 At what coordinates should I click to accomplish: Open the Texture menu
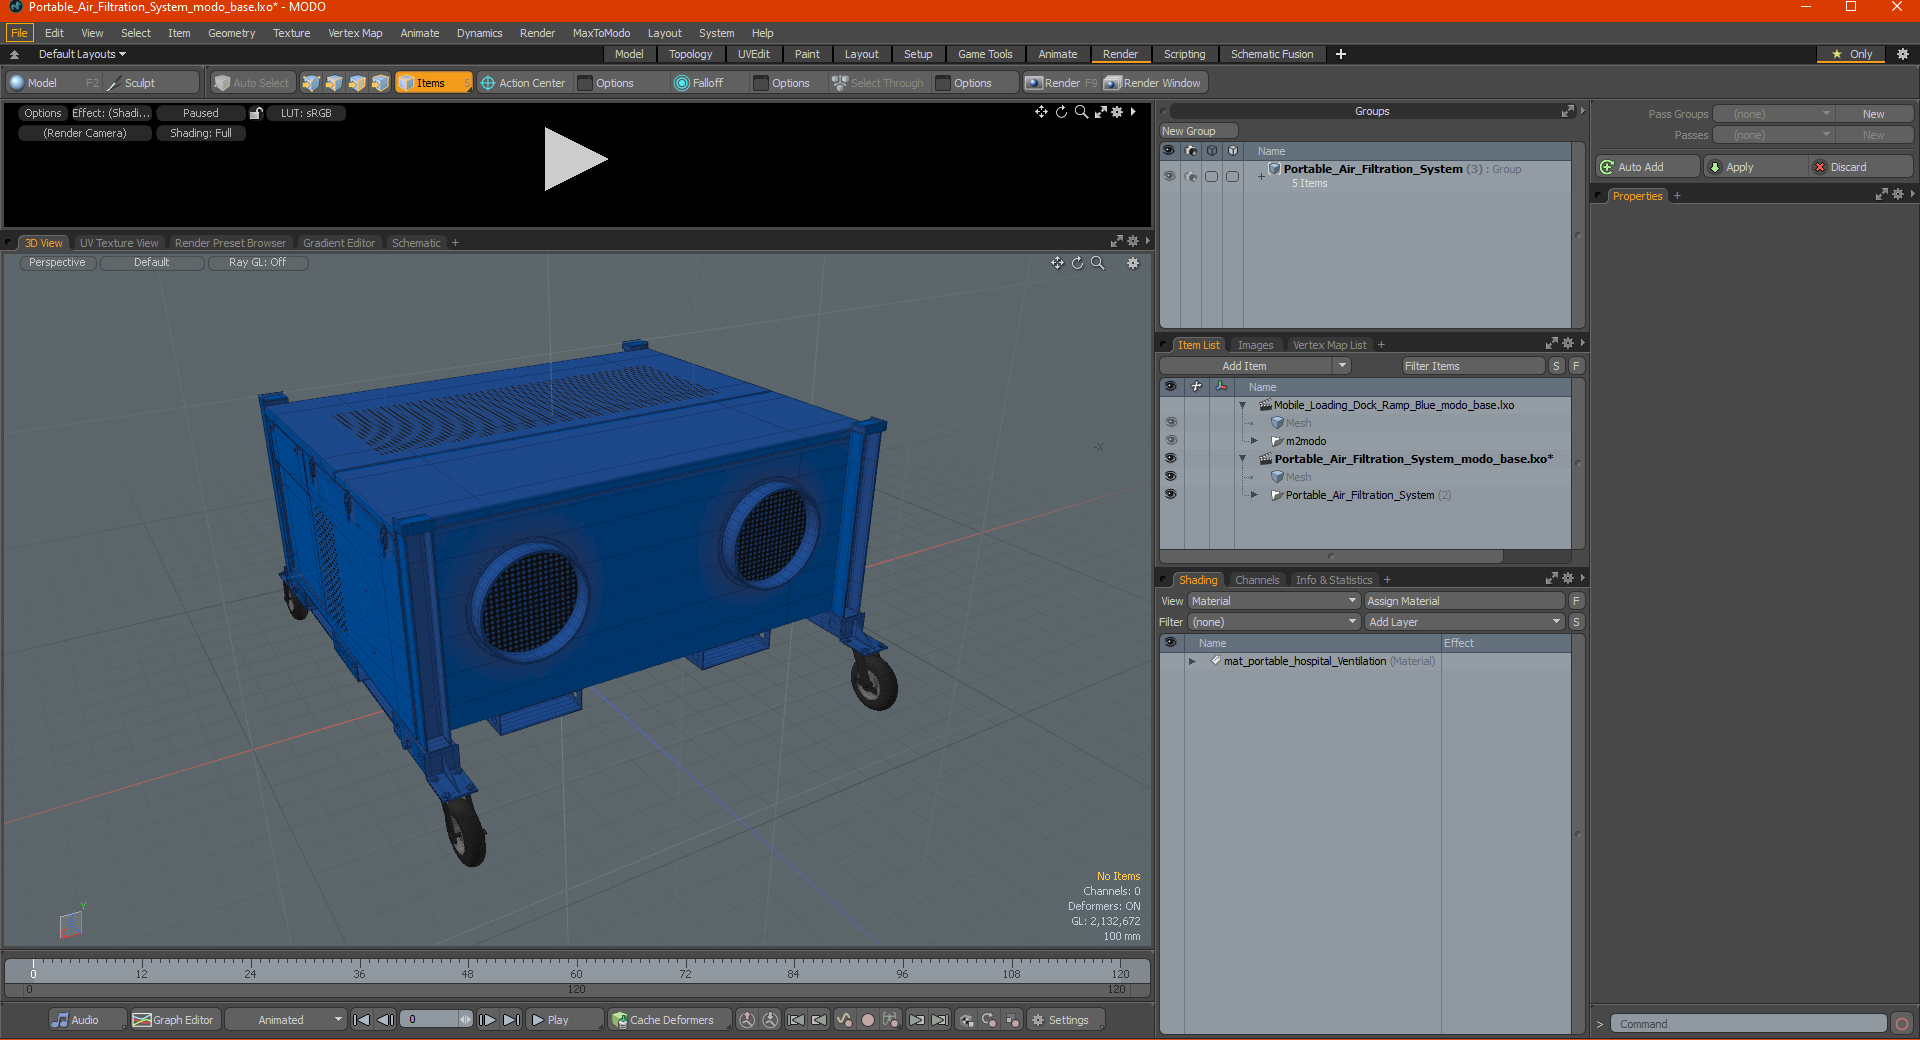tap(291, 33)
